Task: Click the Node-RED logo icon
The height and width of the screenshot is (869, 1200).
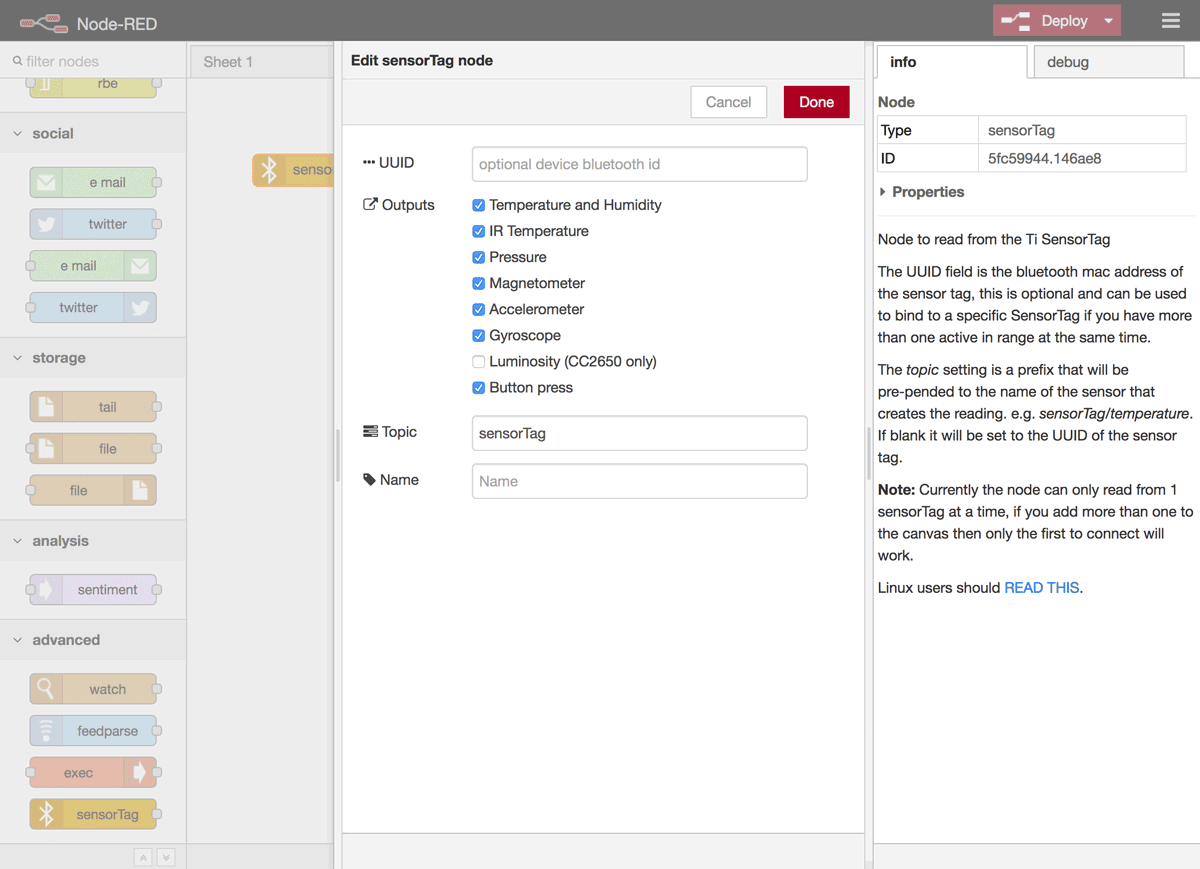Action: [x=44, y=22]
